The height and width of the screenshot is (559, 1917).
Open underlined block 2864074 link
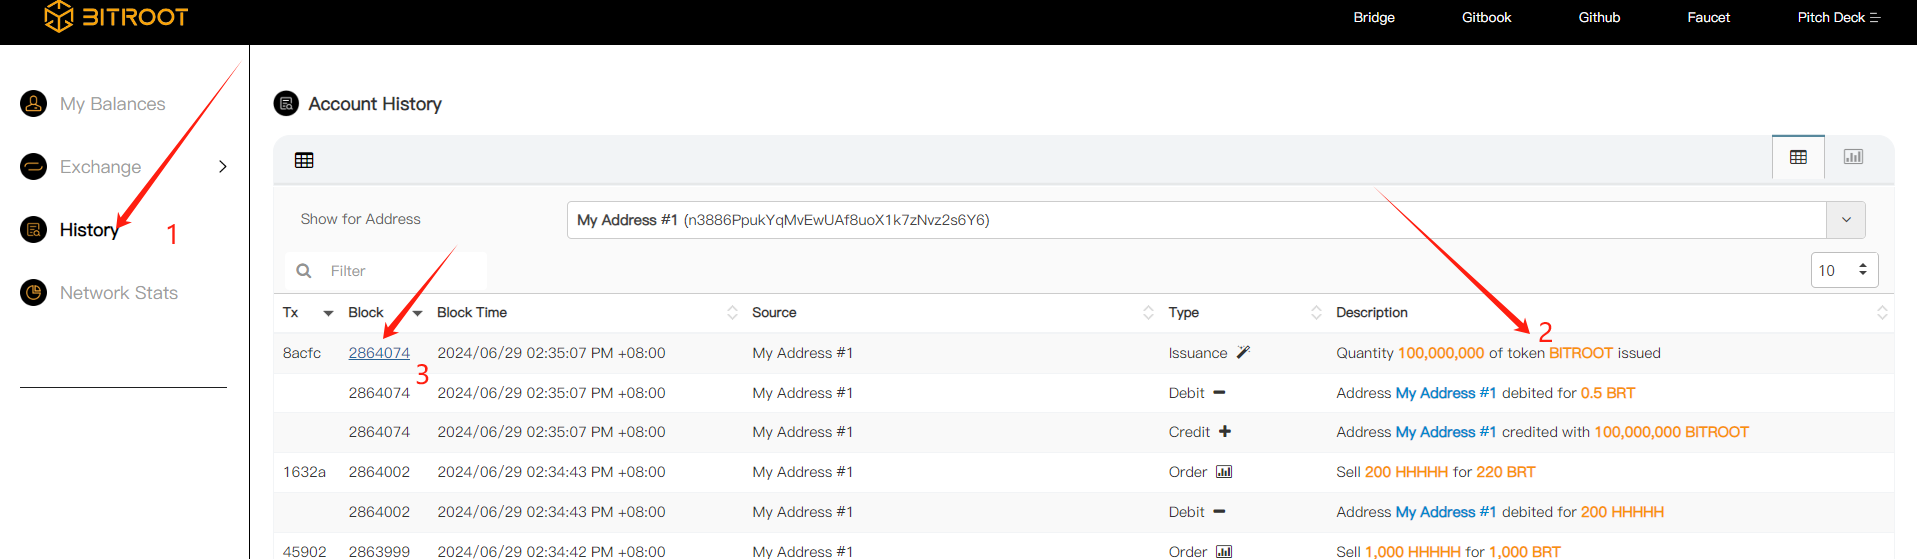(x=379, y=353)
